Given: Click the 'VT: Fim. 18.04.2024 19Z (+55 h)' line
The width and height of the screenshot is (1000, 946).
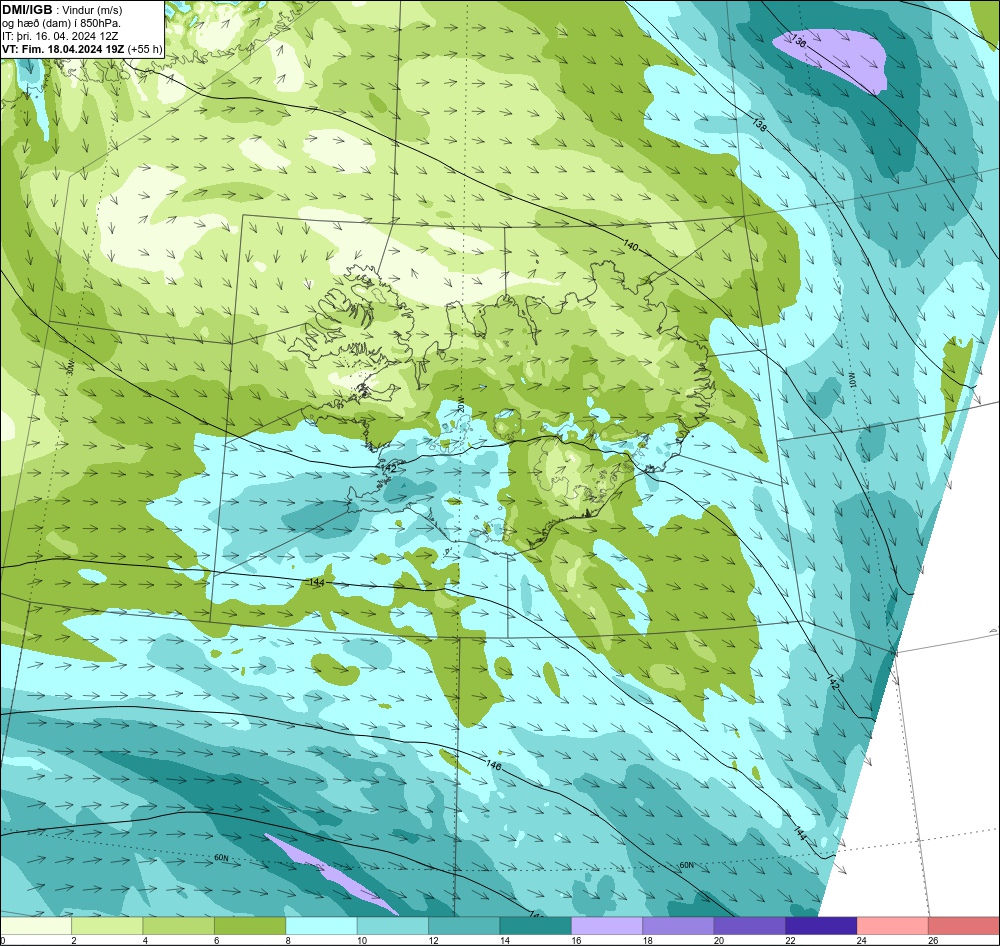Looking at the screenshot, I should point(82,49).
